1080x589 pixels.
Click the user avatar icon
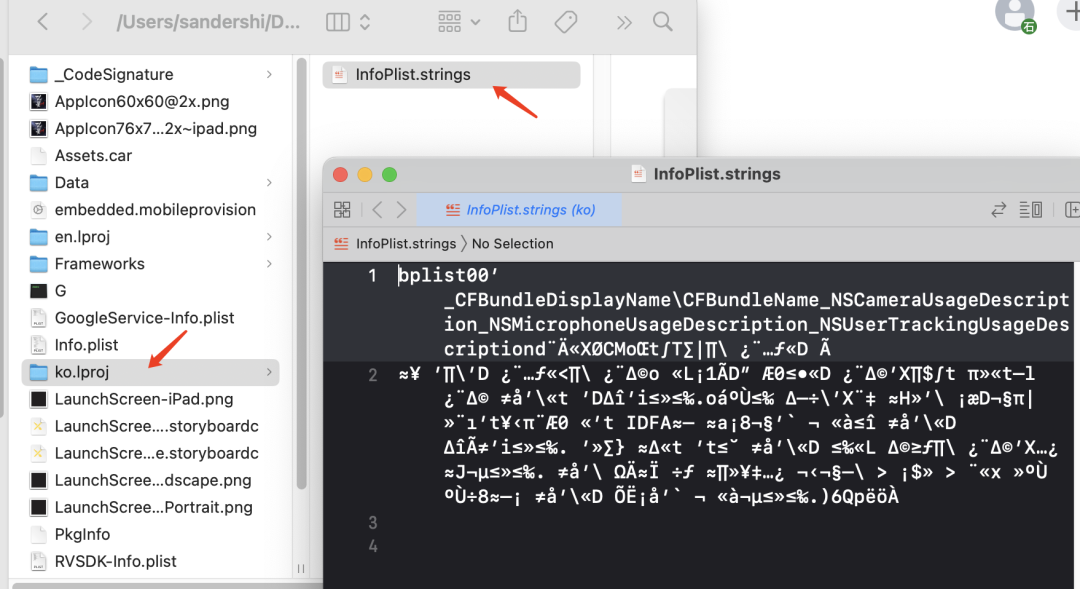point(1015,13)
